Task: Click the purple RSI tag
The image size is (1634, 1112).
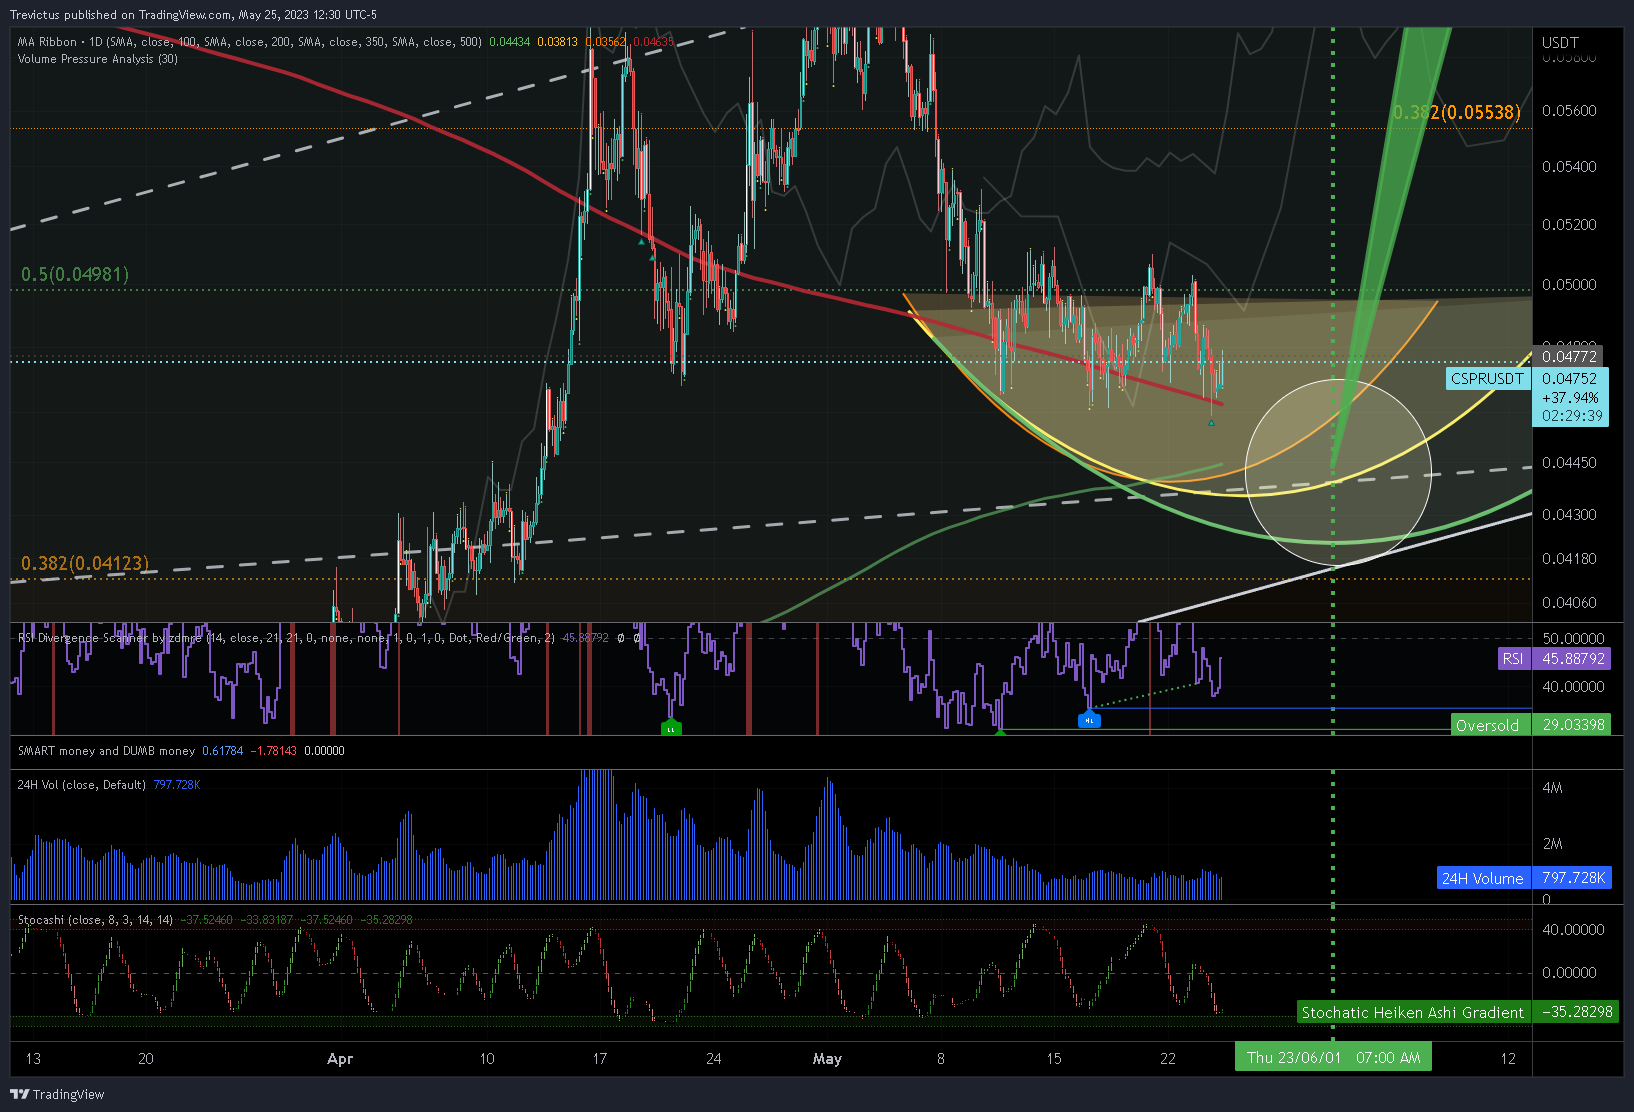Action: [x=1514, y=659]
